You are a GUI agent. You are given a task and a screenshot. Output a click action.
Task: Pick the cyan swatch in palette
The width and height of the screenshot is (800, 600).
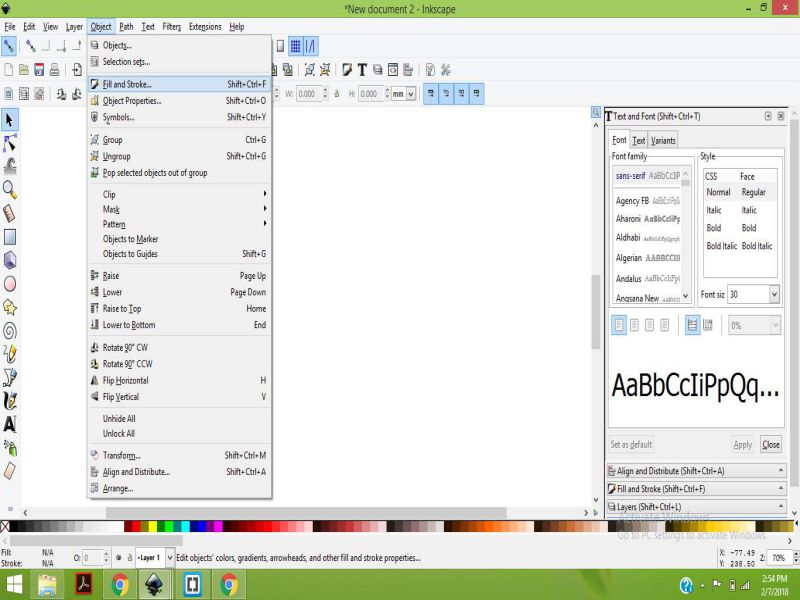[185, 527]
